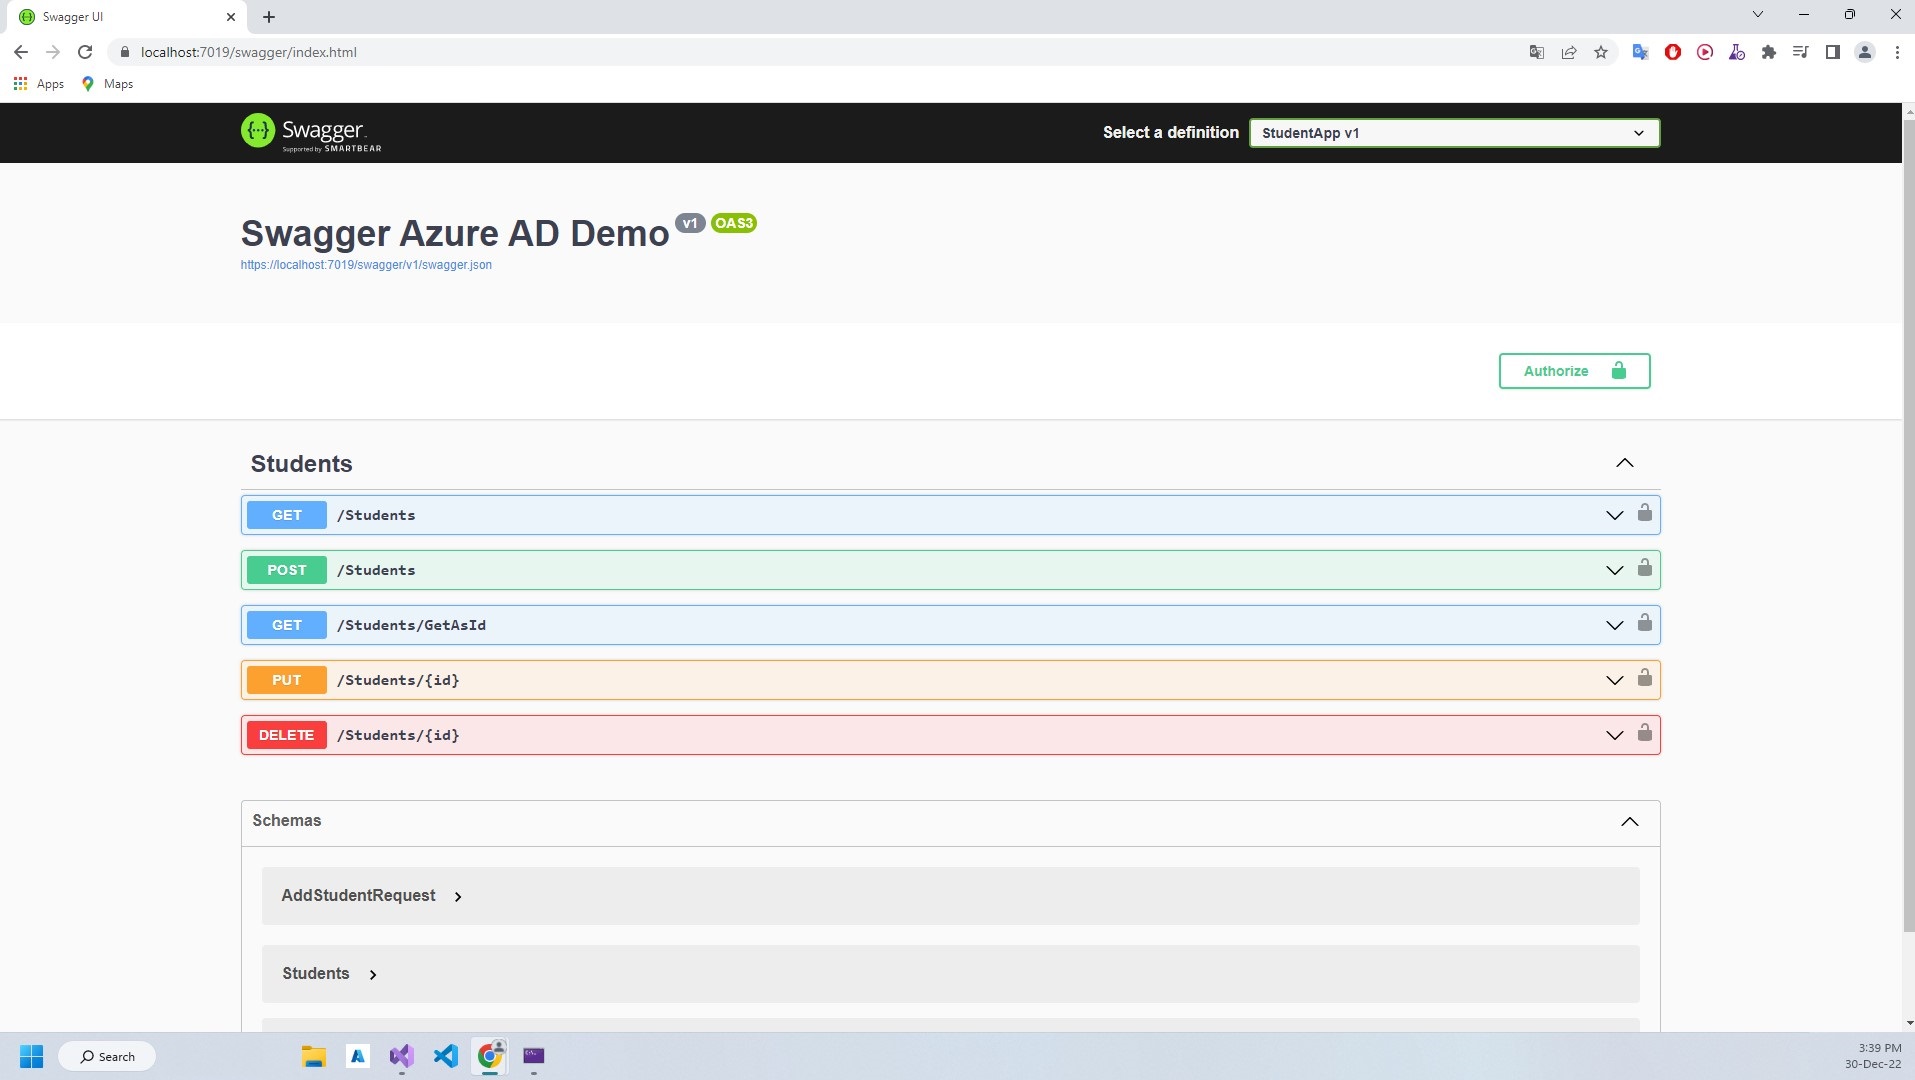Open Windows Start menu
The image size is (1915, 1080).
coord(32,1056)
